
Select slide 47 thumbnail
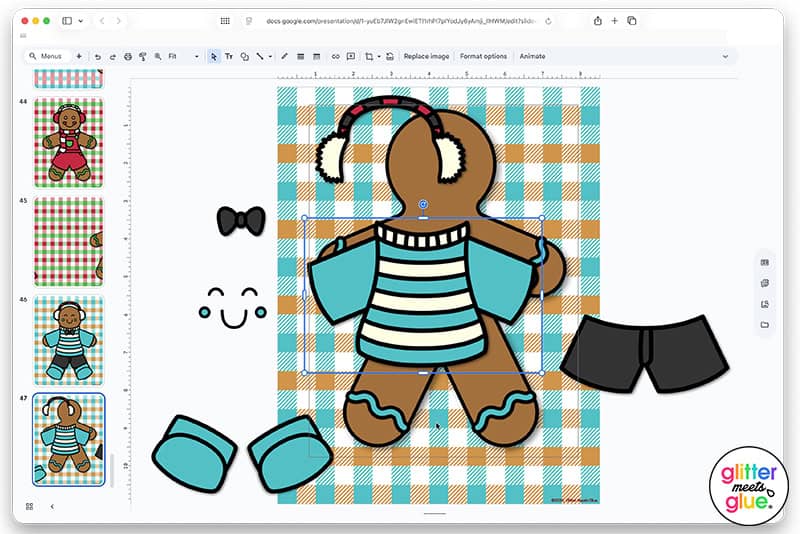tap(68, 440)
